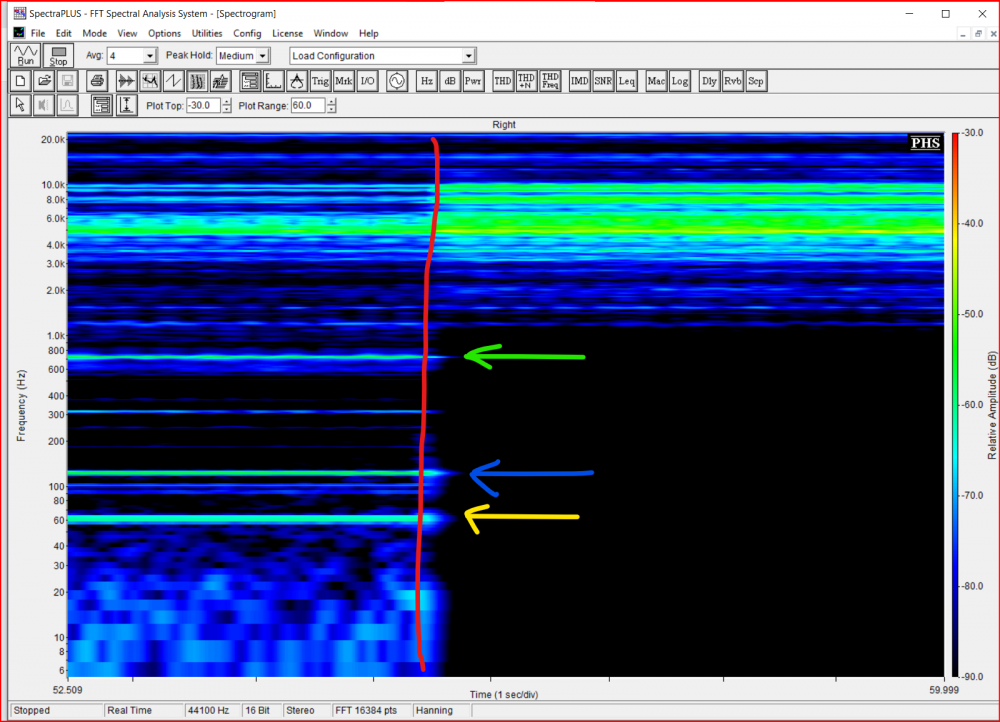This screenshot has width=1000, height=722.
Task: Expand the Load Configuration dropdown
Action: click(x=468, y=56)
